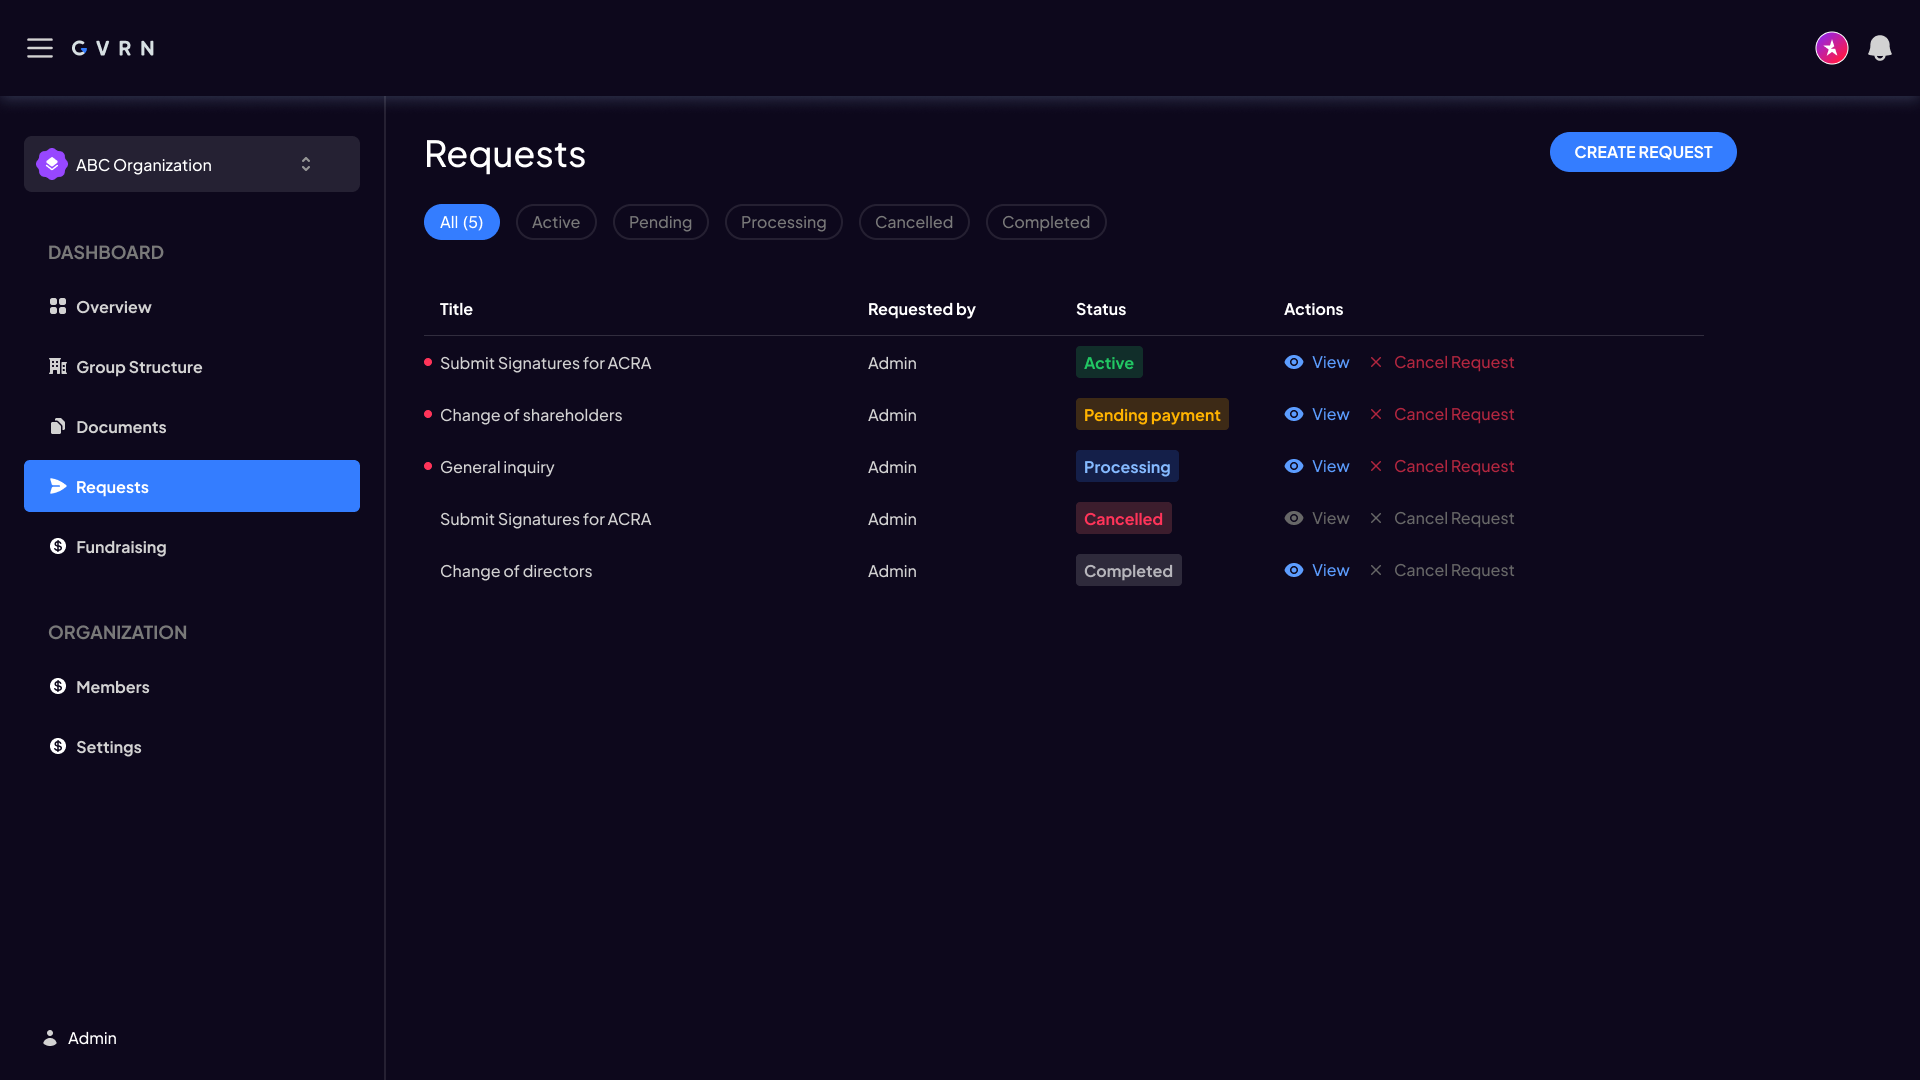Click the Overview grid icon
Viewport: 1920px width, 1080px height.
(58, 306)
